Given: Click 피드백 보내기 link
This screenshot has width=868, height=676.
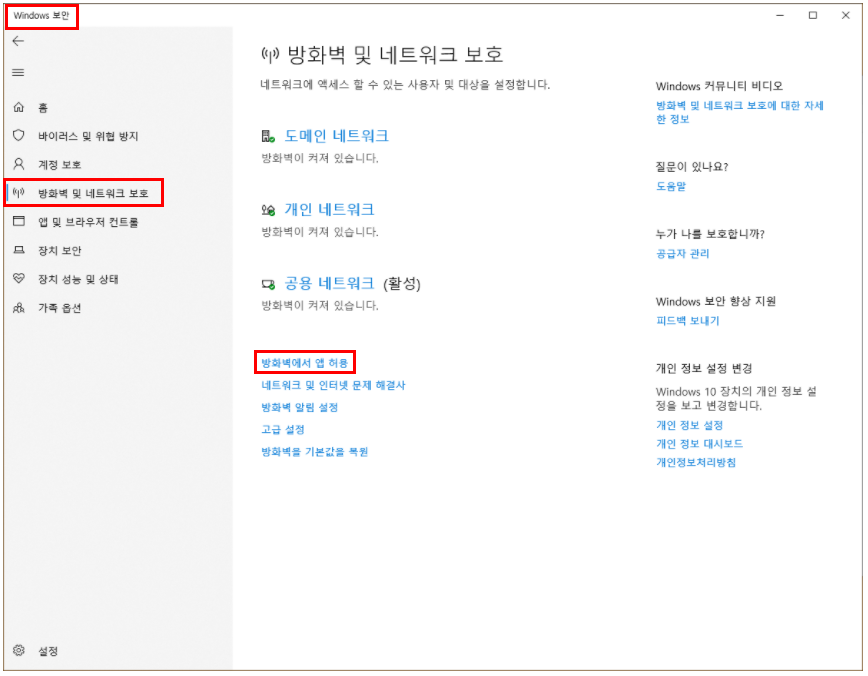Looking at the screenshot, I should click(x=688, y=321).
